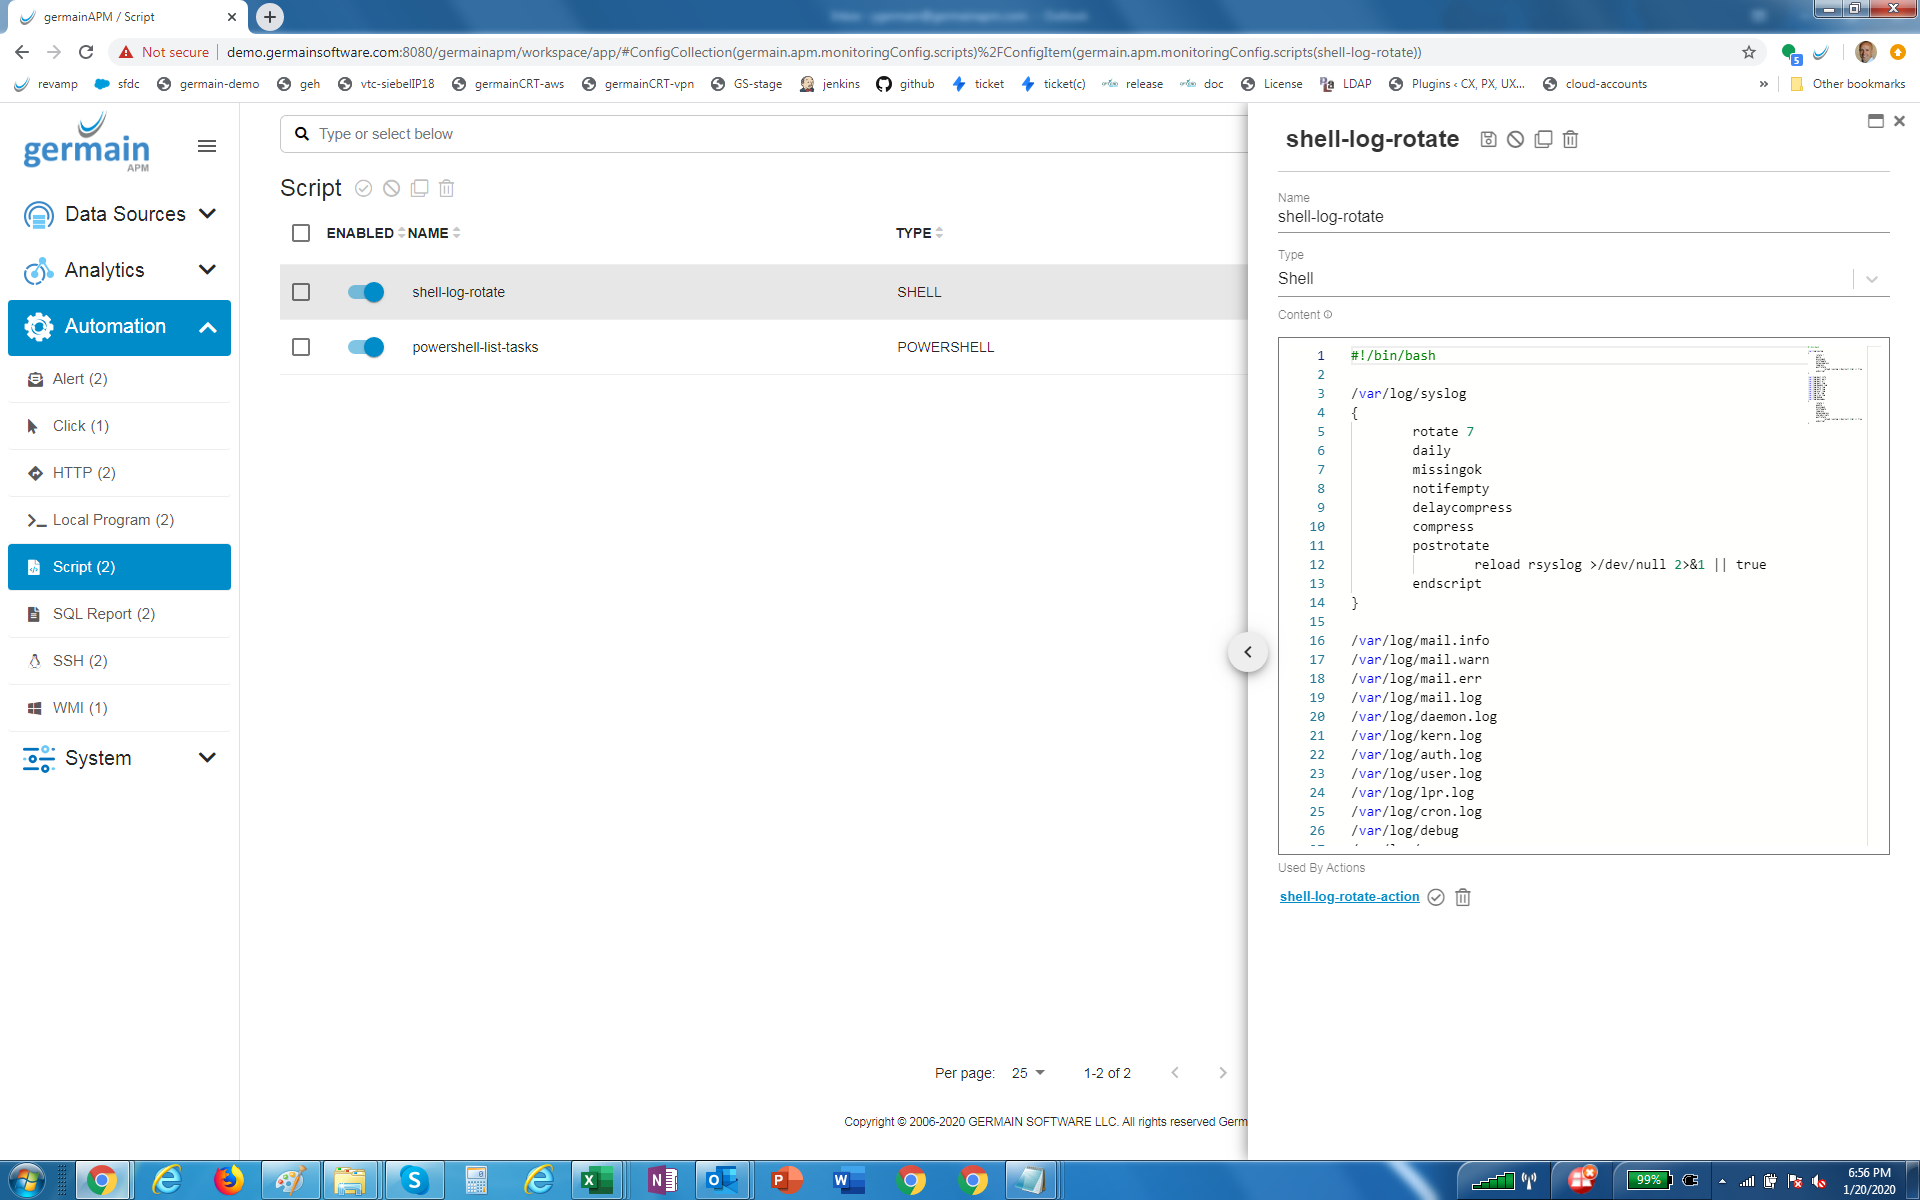This screenshot has height=1200, width=1920.
Task: Click trash icon next to shell-log-rotate-action
Action: pos(1463,897)
